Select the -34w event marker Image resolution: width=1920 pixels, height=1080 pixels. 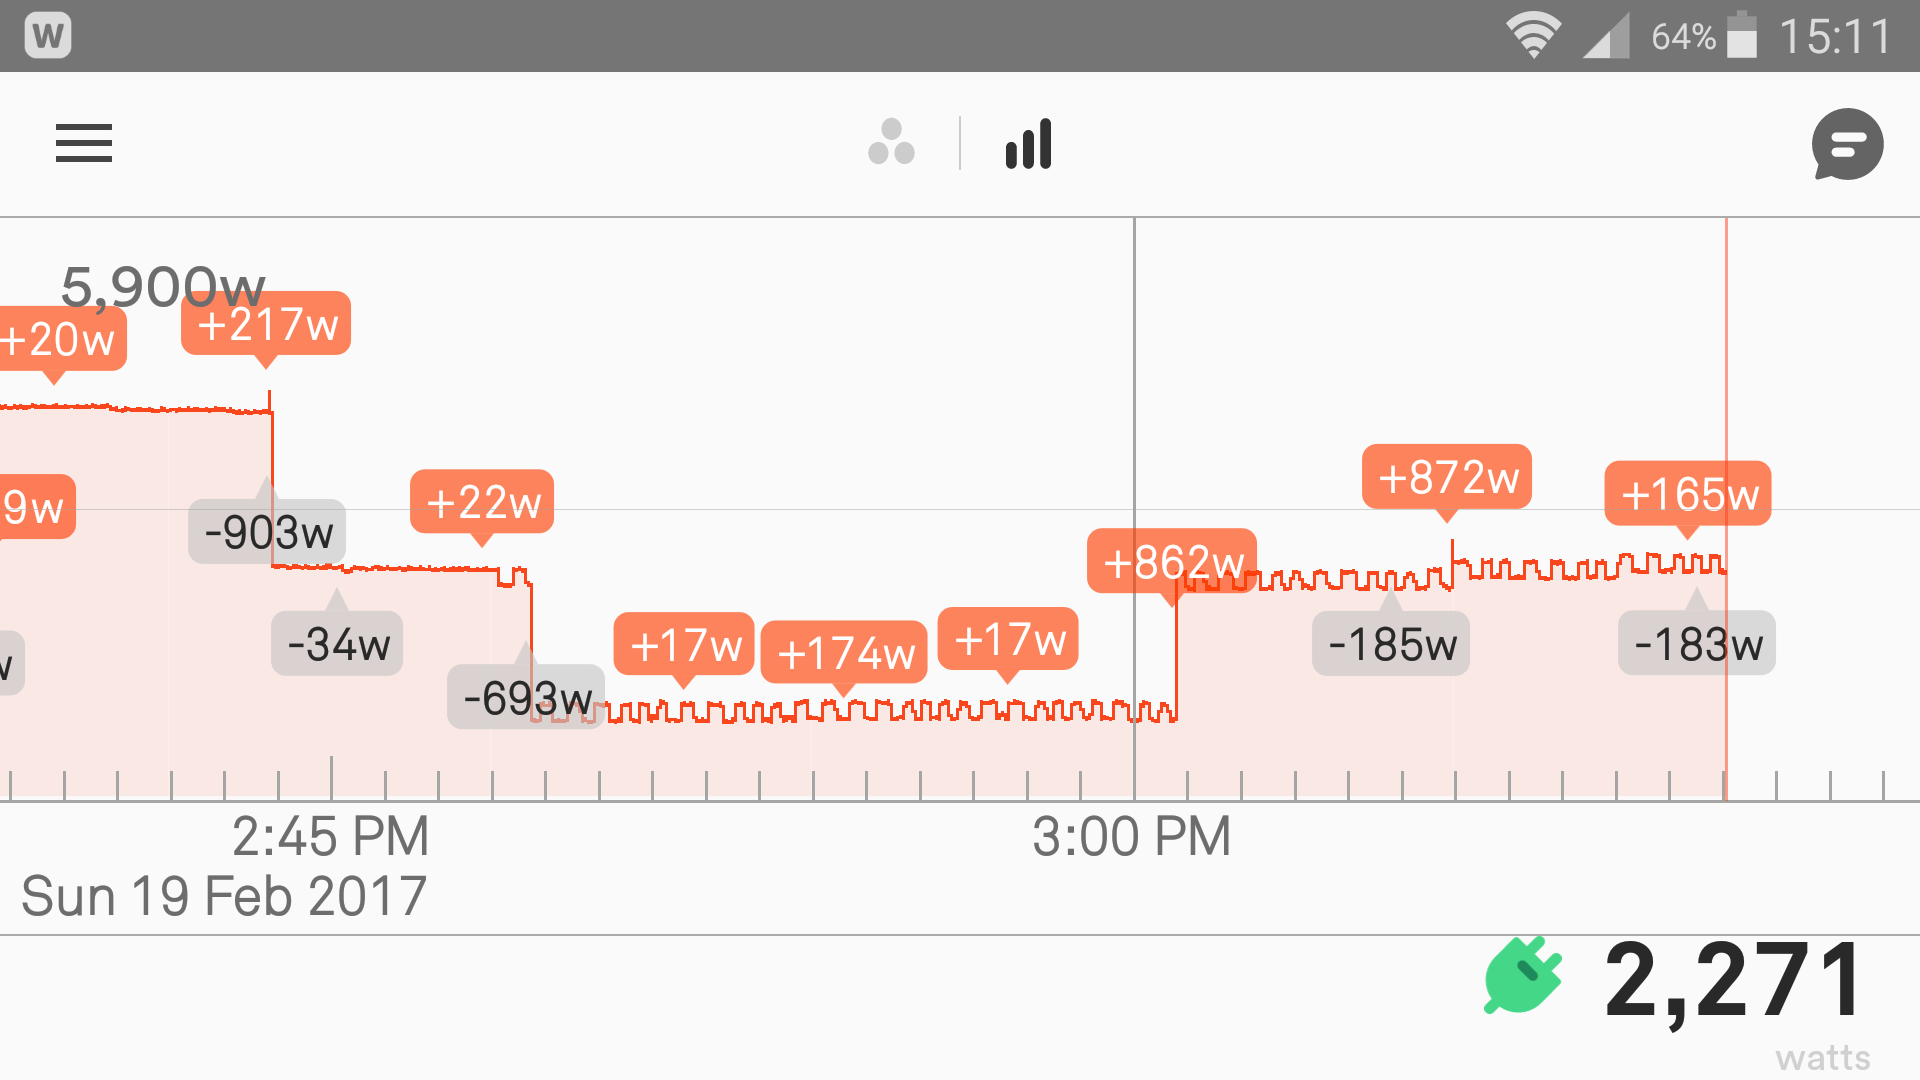click(337, 644)
